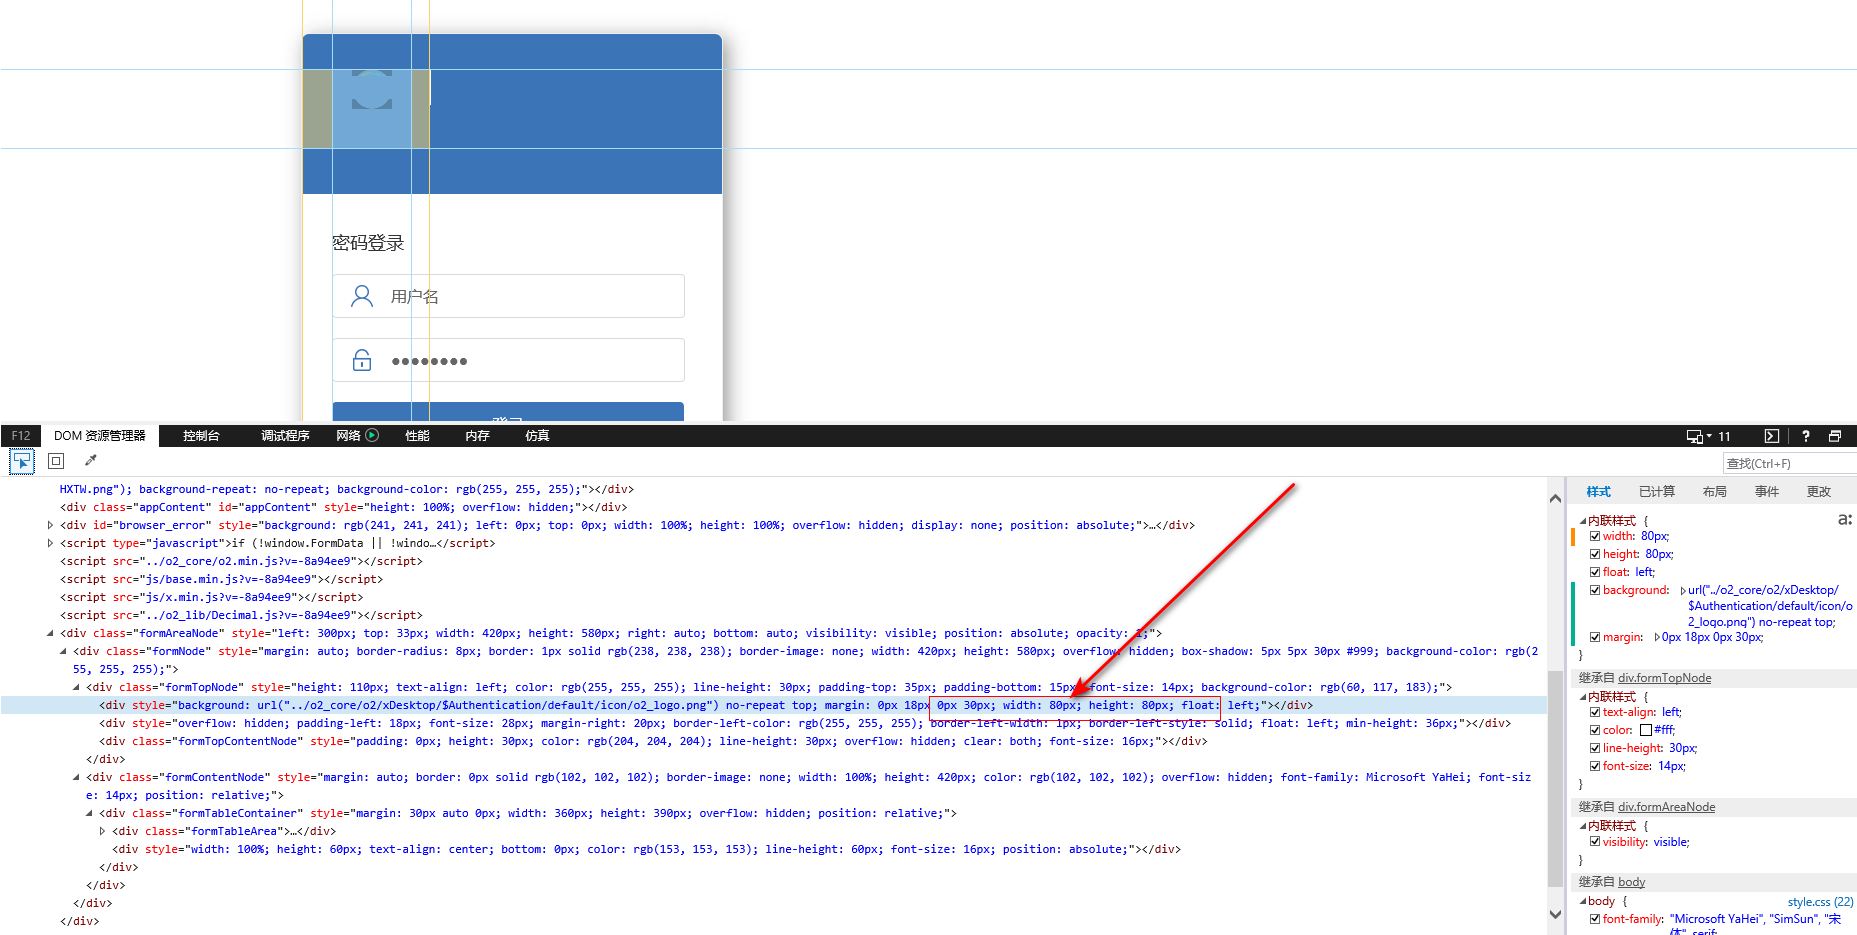
Task: Switch to the 已计算 pane tab
Action: coord(1656,492)
